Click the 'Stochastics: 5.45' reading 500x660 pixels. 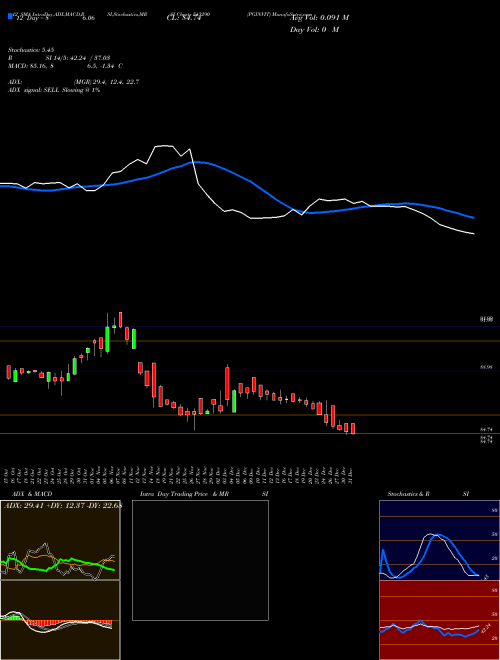coord(31,50)
